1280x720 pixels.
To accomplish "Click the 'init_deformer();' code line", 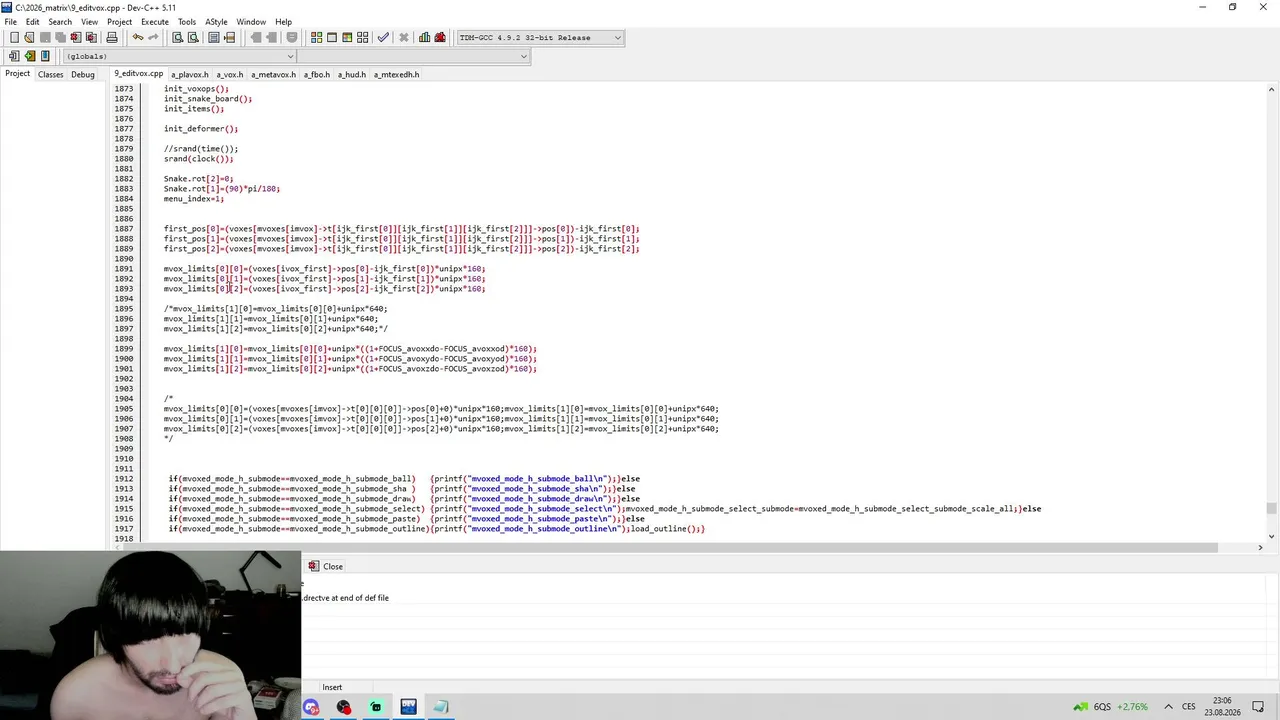I will pos(201,129).
